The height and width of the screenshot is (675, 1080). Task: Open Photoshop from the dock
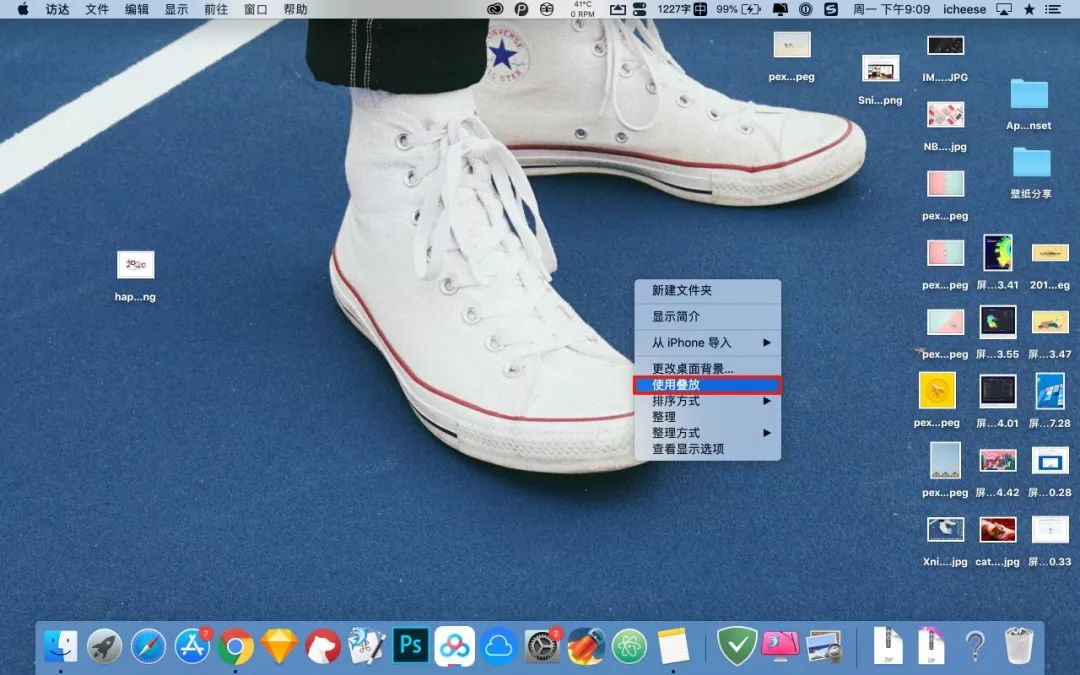pyautogui.click(x=410, y=645)
